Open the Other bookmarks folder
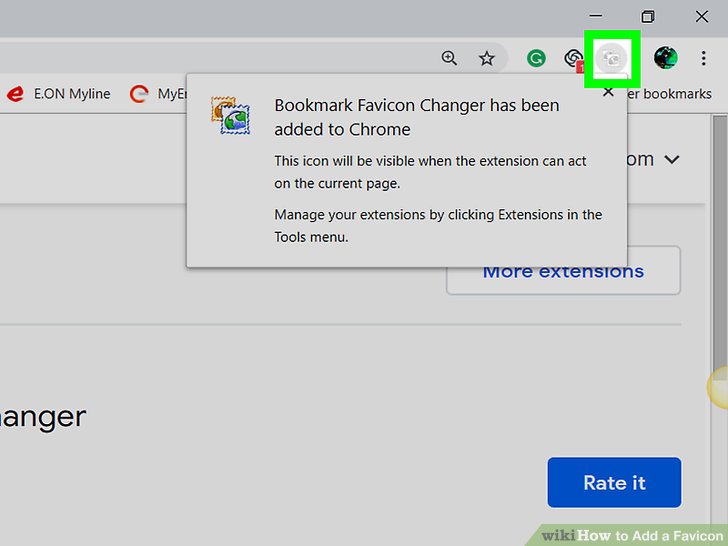Screen dimensions: 728x546 pos(670,94)
